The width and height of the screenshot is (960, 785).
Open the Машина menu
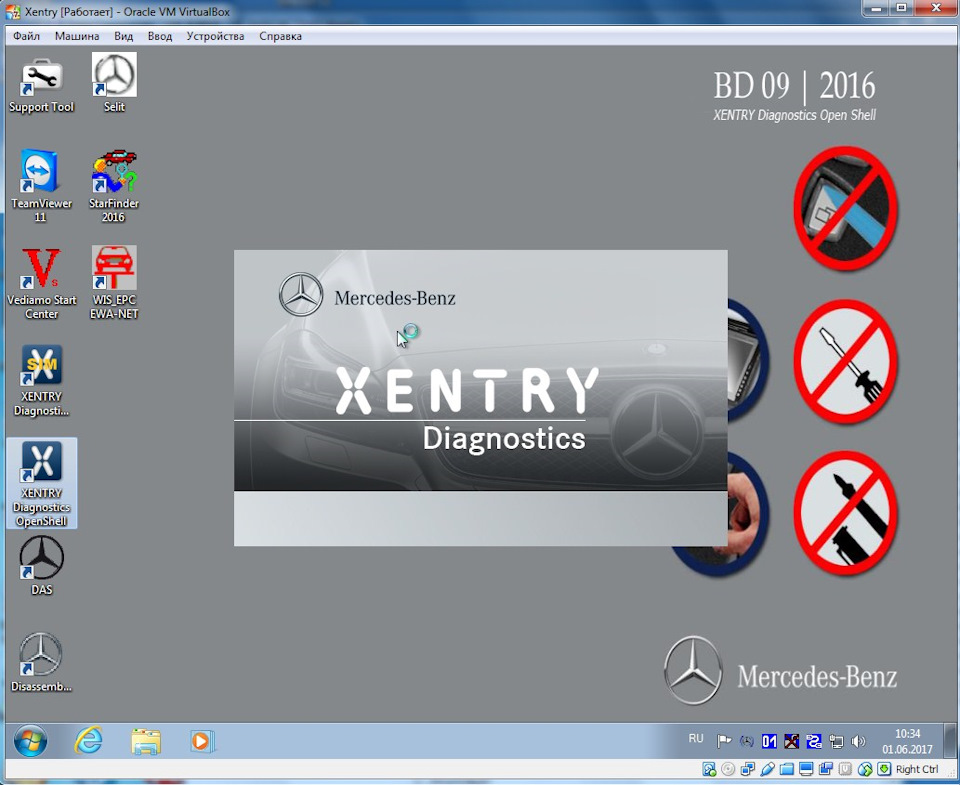(x=77, y=36)
